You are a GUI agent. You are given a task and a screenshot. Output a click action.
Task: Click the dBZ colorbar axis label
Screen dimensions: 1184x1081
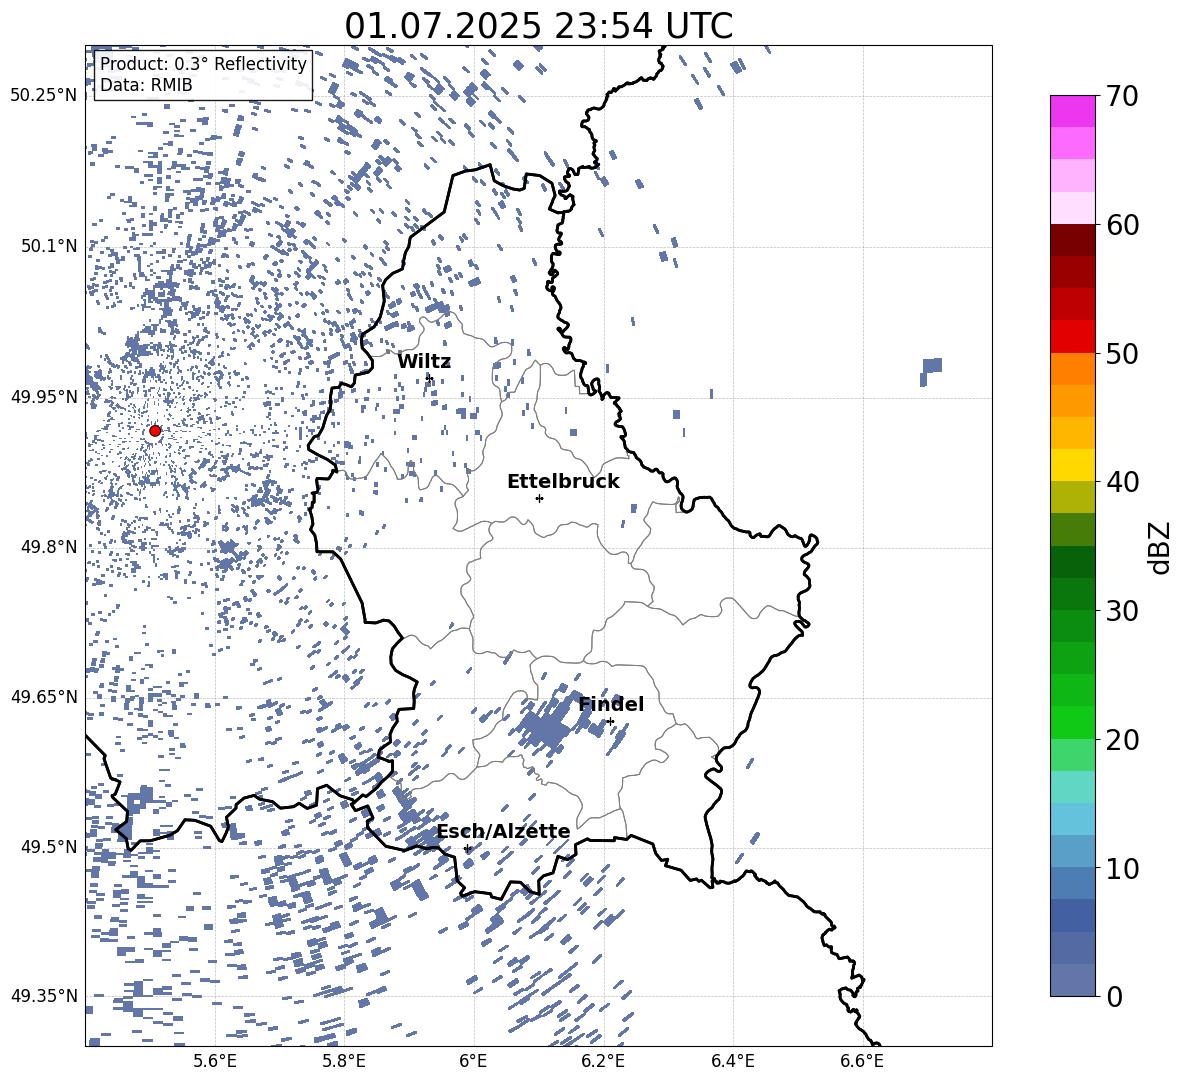(1161, 547)
